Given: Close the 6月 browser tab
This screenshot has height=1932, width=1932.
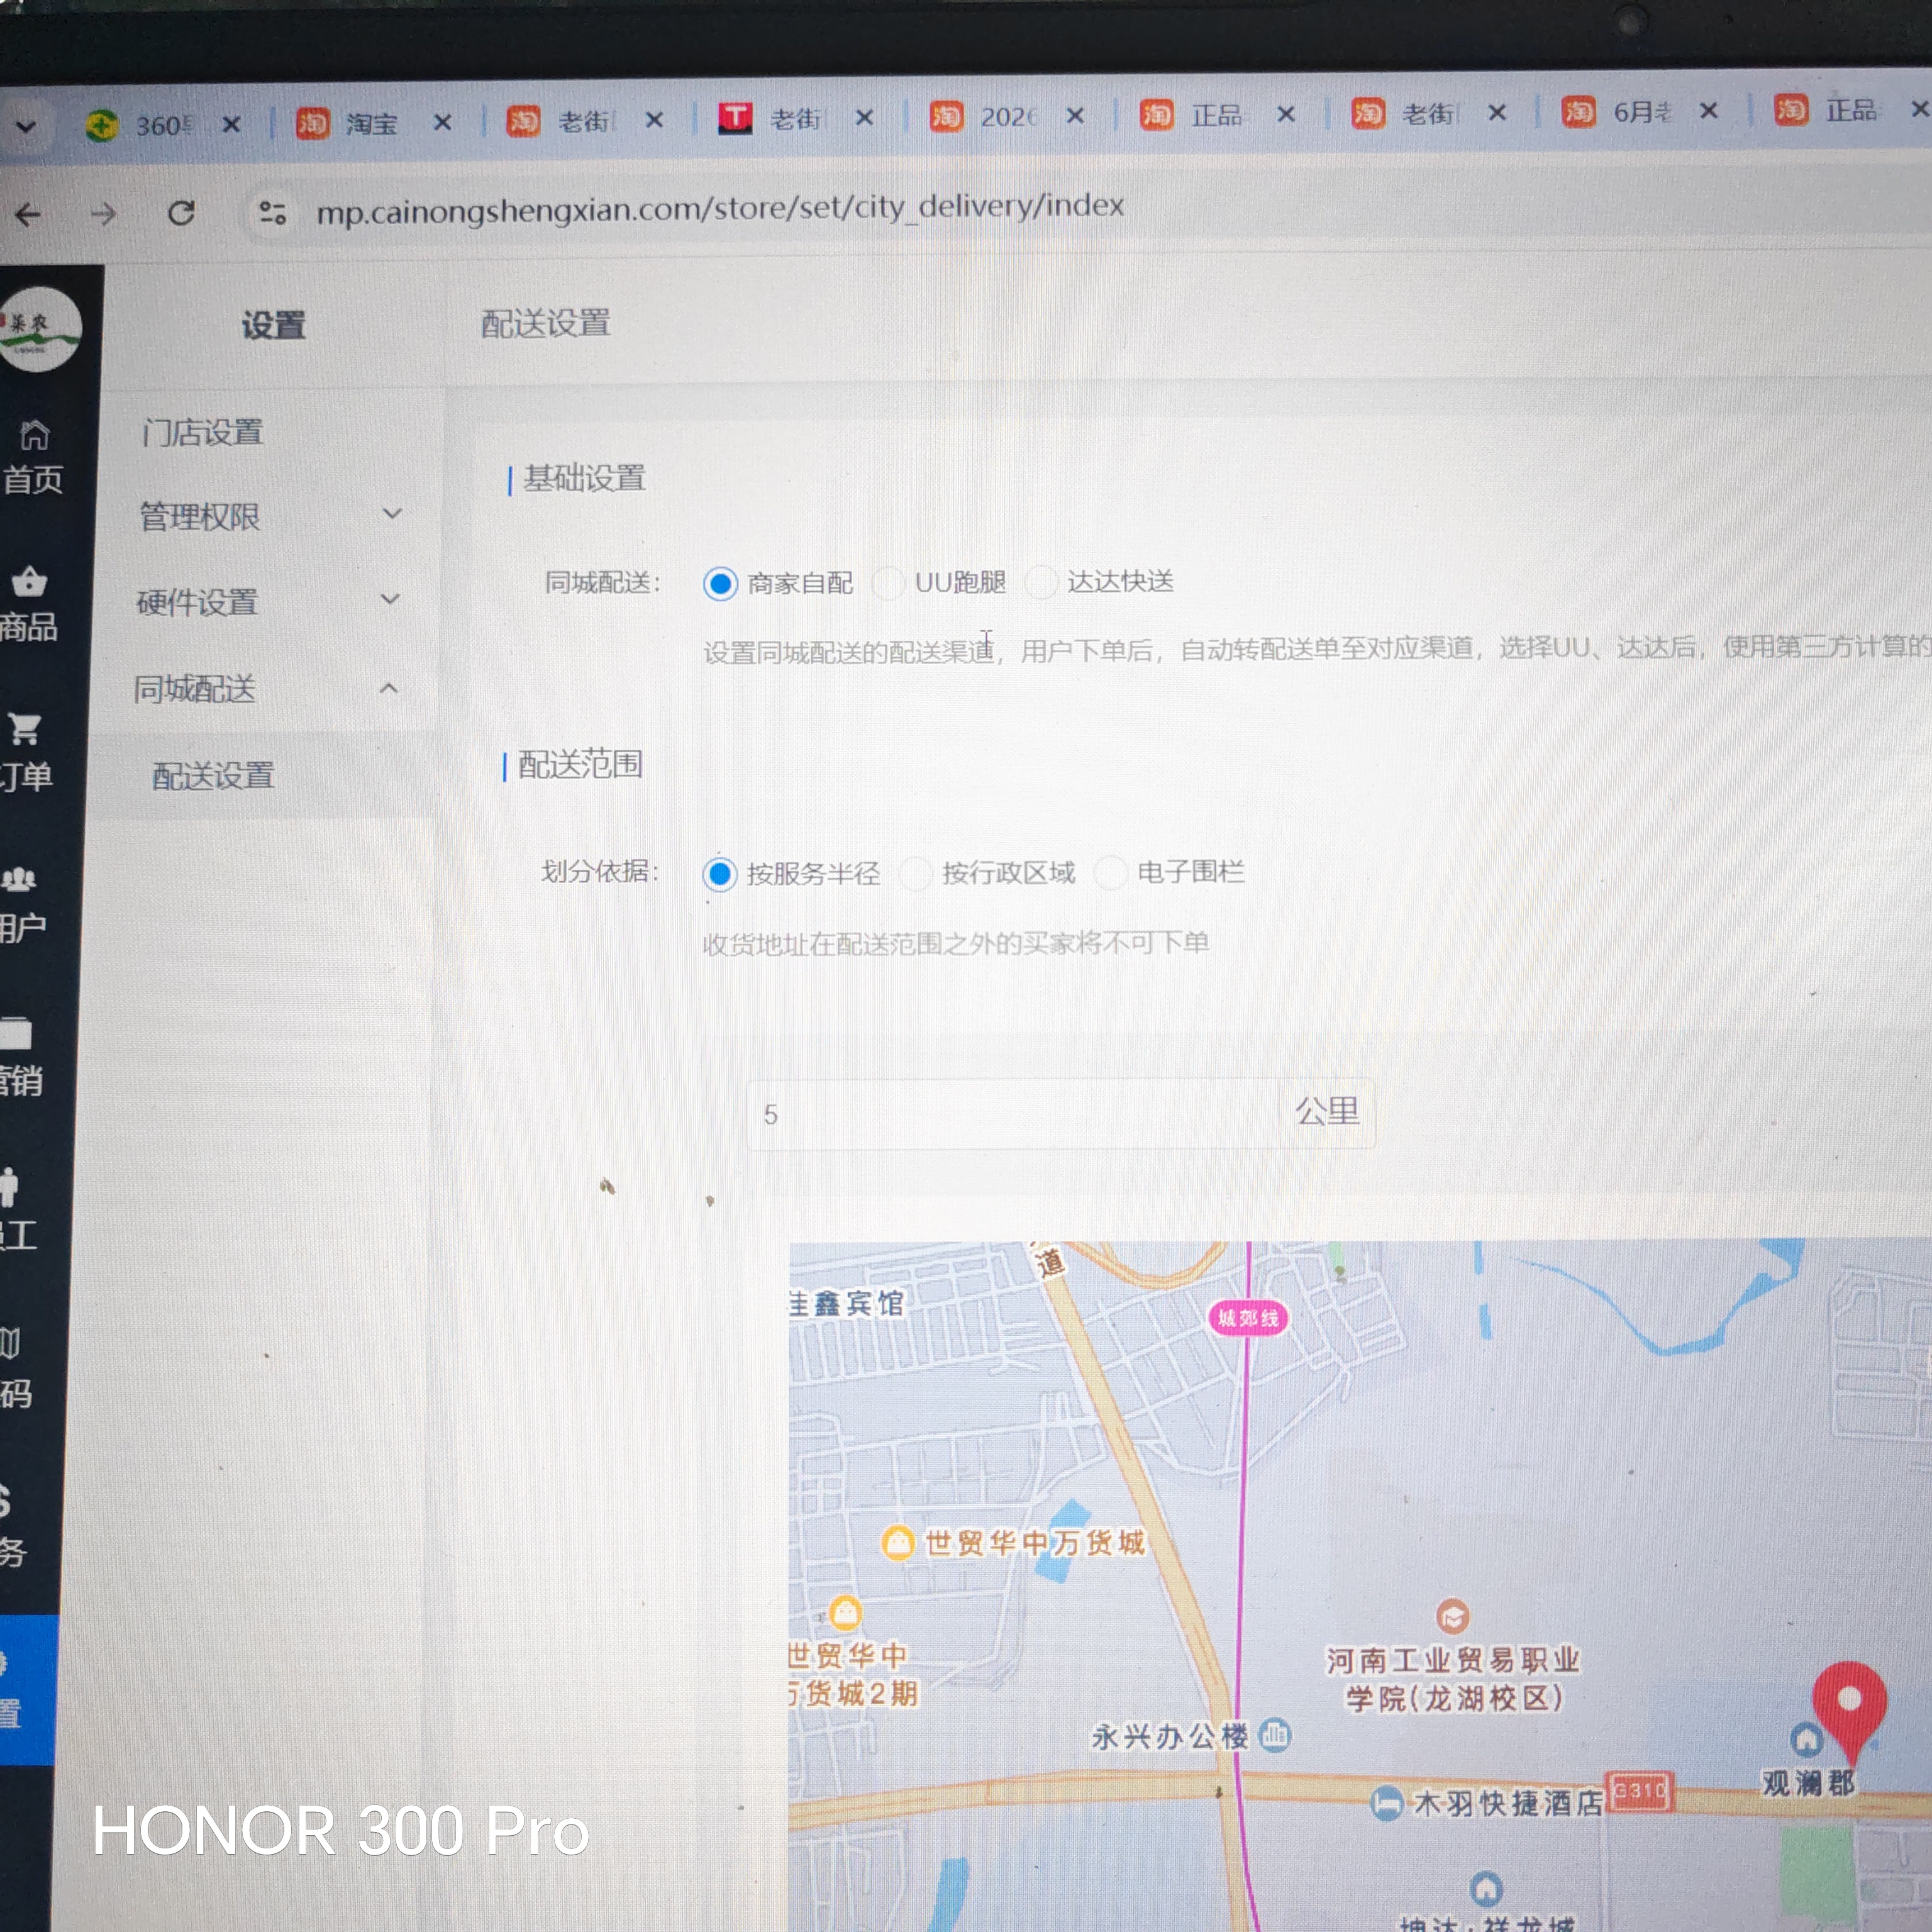Looking at the screenshot, I should [1709, 111].
